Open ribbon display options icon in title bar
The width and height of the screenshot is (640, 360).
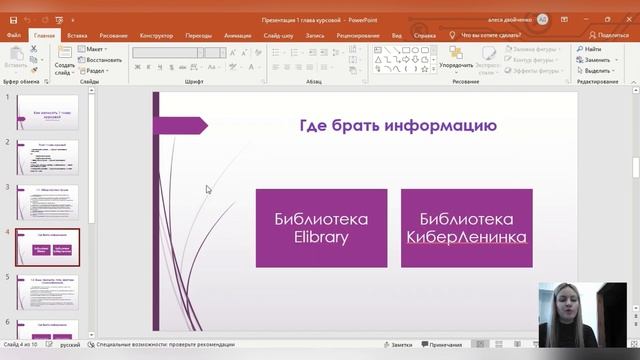click(x=564, y=20)
